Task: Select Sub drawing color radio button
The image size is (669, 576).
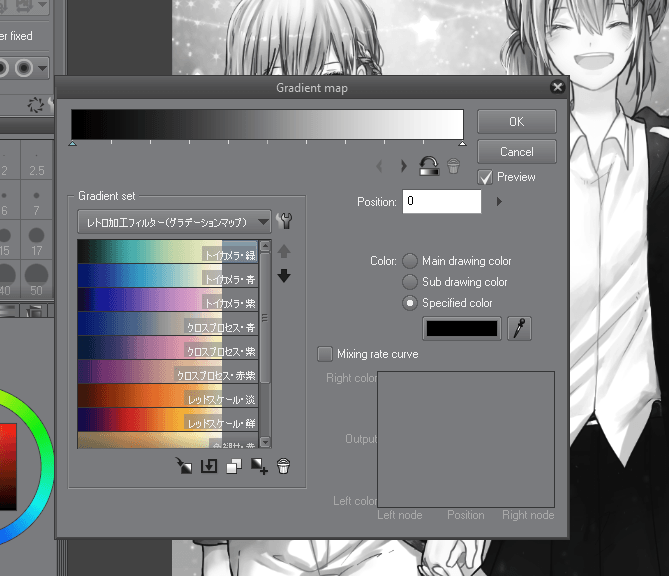Action: 410,282
